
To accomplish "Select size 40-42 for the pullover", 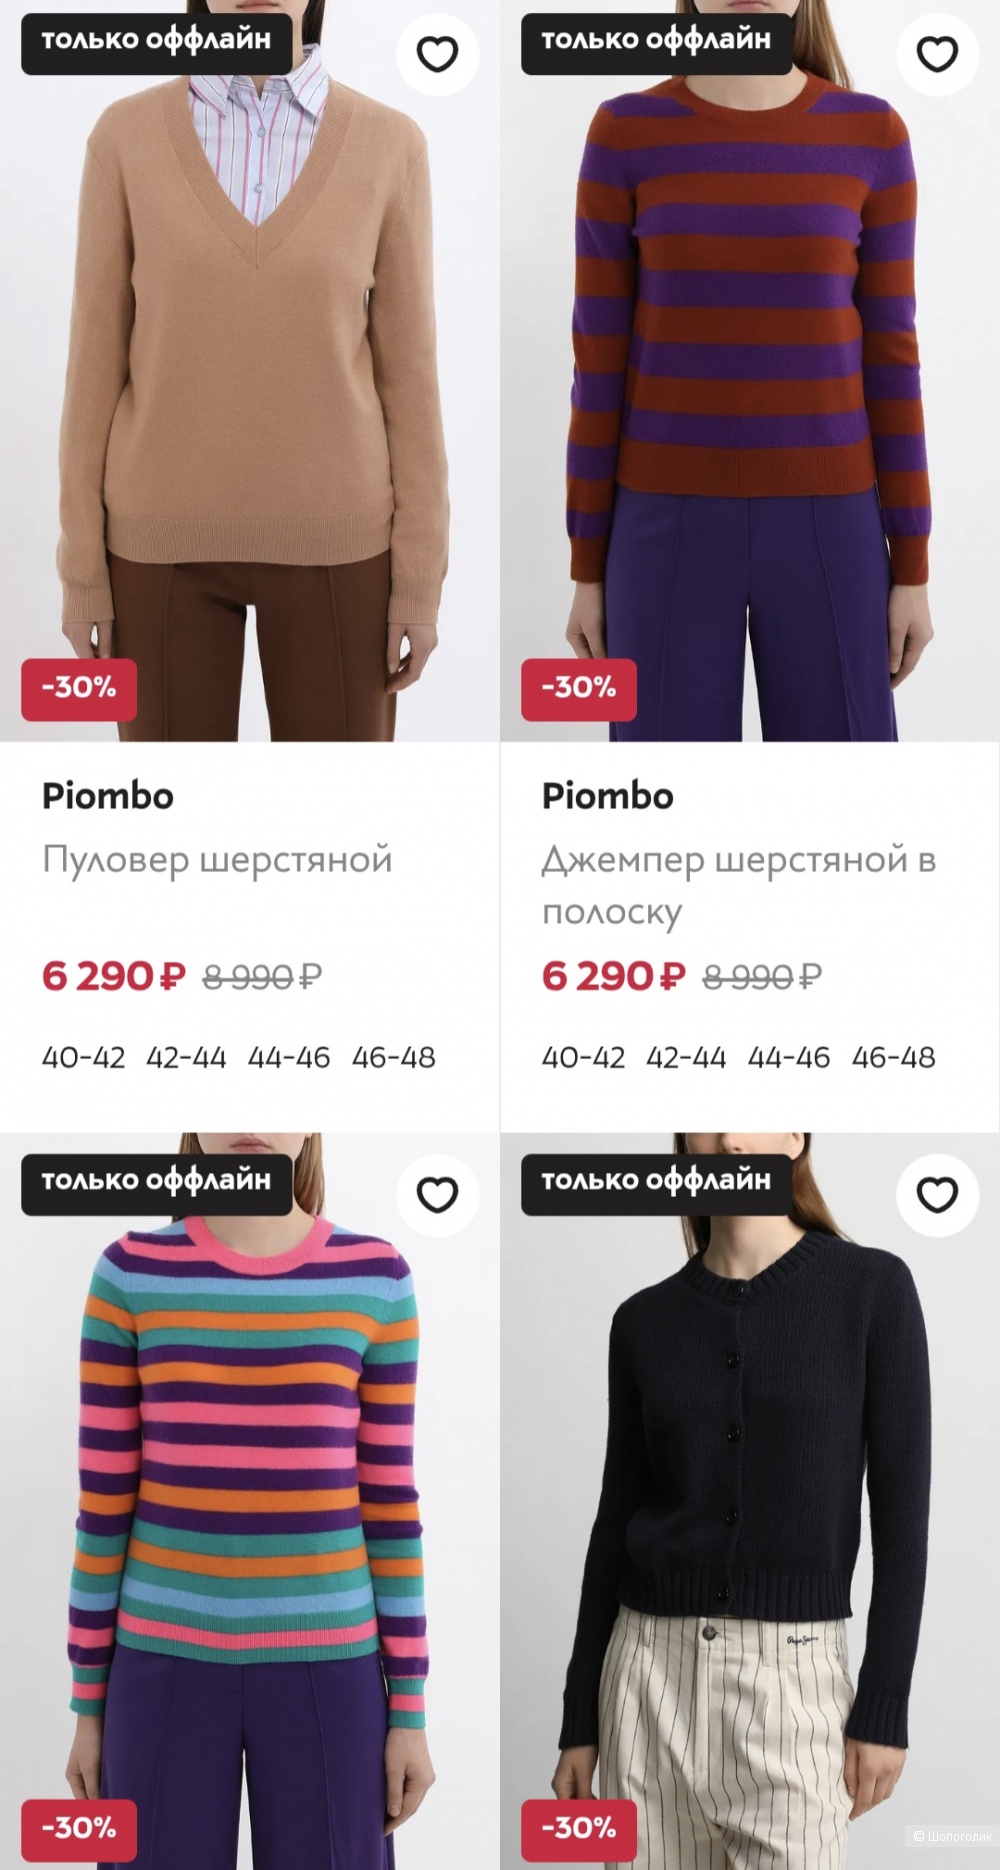I will (83, 1057).
